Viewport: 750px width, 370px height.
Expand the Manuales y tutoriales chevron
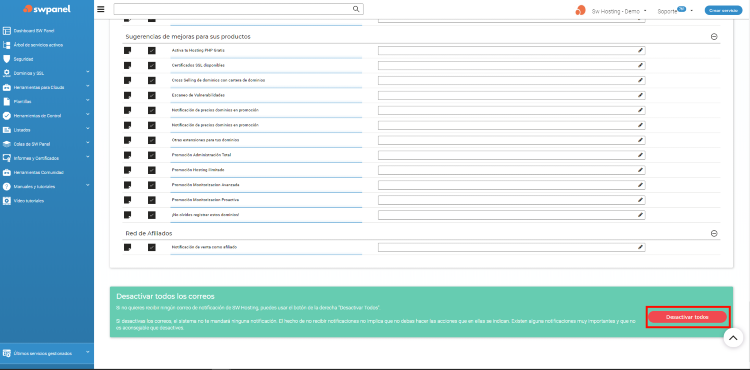pyautogui.click(x=88, y=185)
